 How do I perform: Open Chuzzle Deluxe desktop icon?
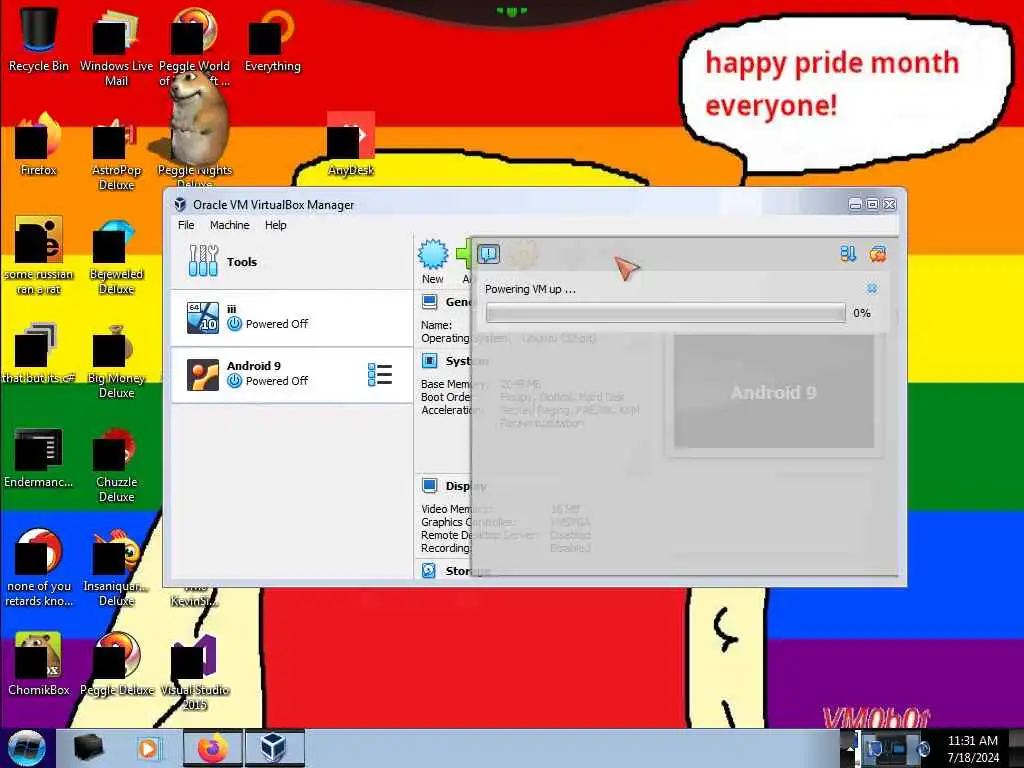(116, 465)
